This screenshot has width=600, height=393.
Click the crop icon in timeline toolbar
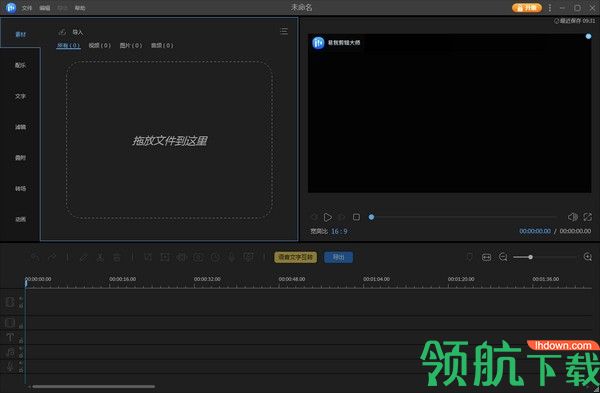pos(148,257)
